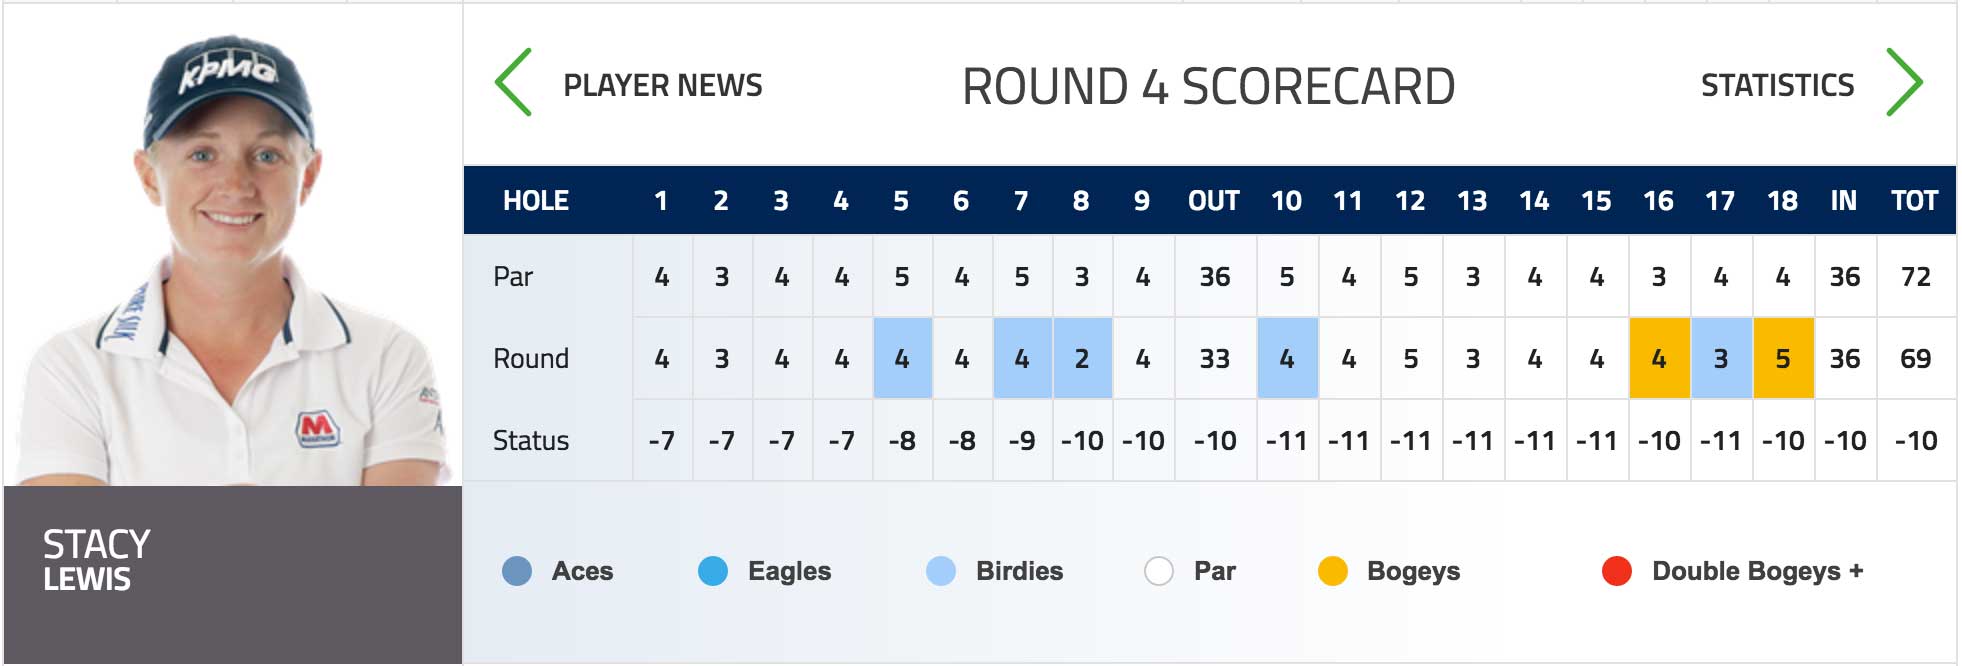1962x666 pixels.
Task: Select the hole 18 bogey score cell
Action: (1783, 358)
